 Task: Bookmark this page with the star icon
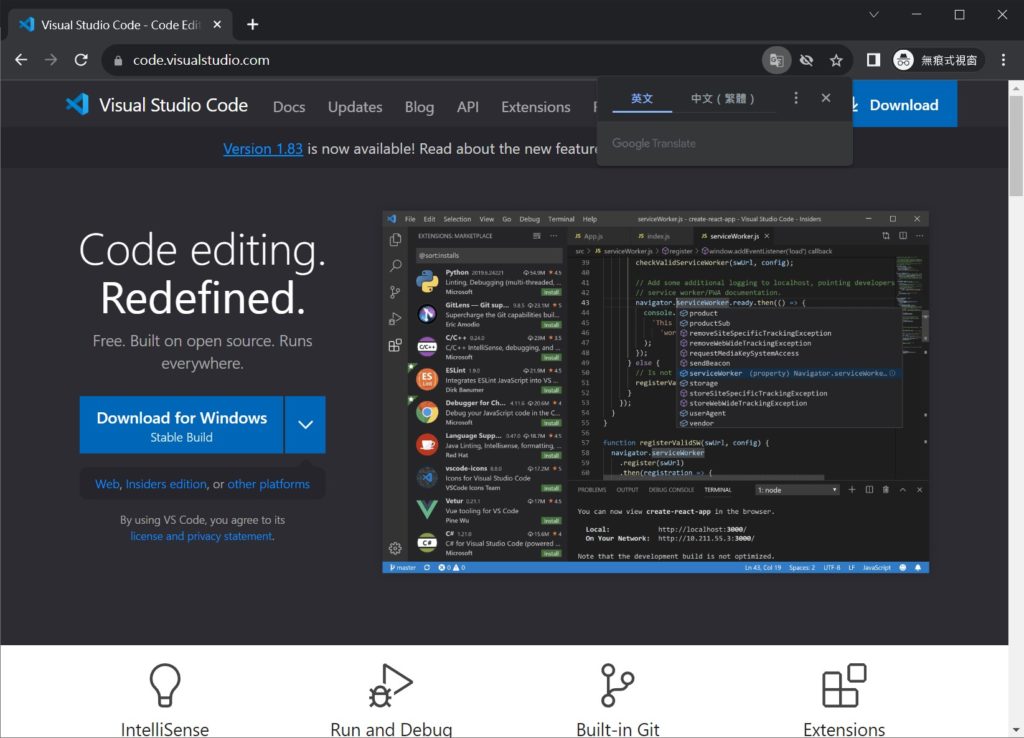(836, 60)
